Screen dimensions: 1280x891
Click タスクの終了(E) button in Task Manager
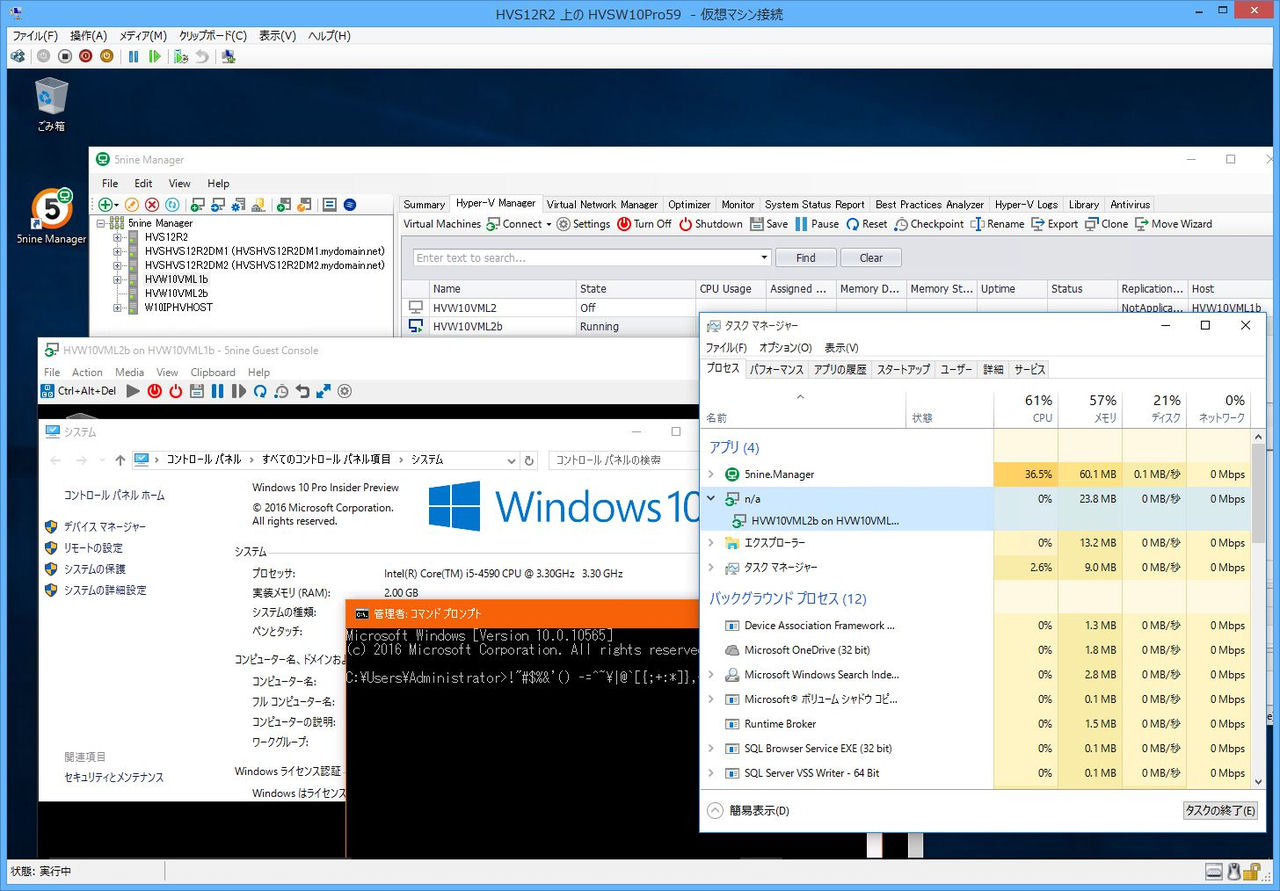click(x=1220, y=810)
